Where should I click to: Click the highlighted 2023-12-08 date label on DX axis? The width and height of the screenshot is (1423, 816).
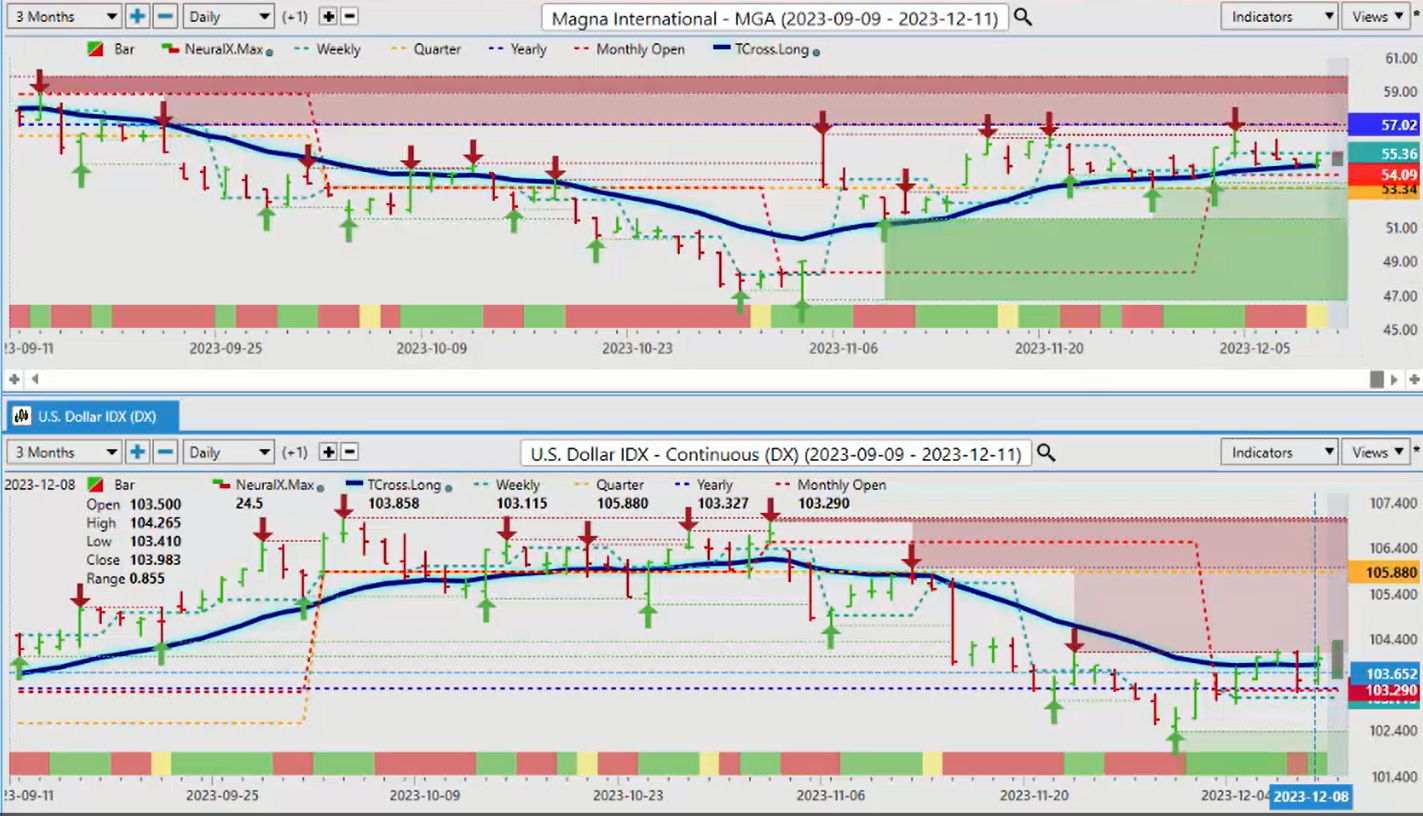point(1310,797)
